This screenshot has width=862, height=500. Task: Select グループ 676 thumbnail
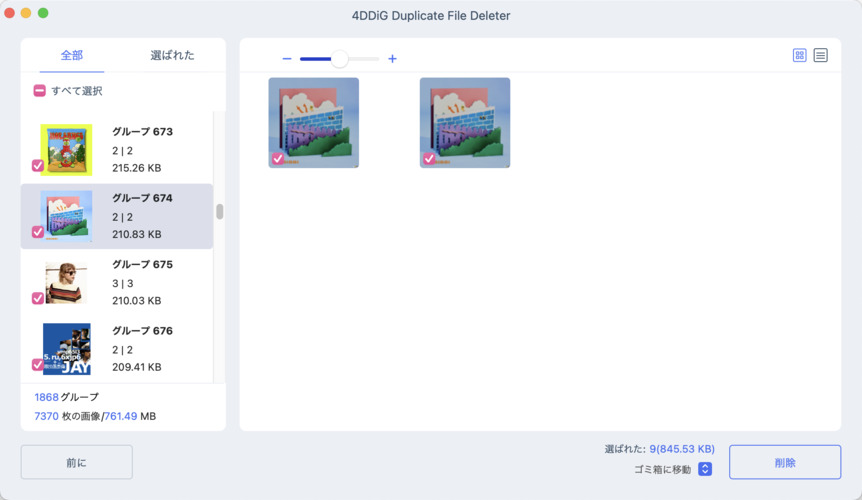pyautogui.click(x=67, y=349)
